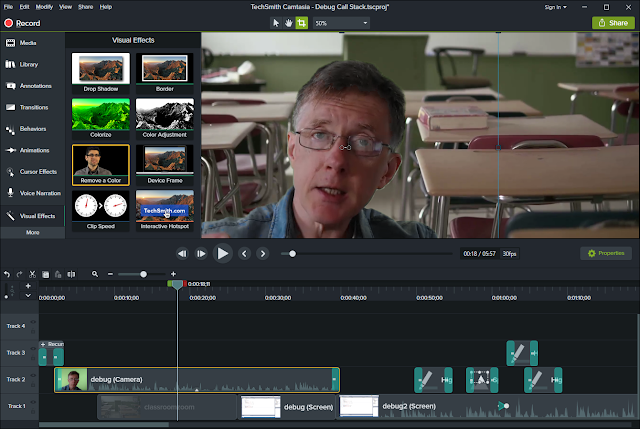Click the Copy icon in timeline toolbar
The image size is (640, 429).
point(45,274)
